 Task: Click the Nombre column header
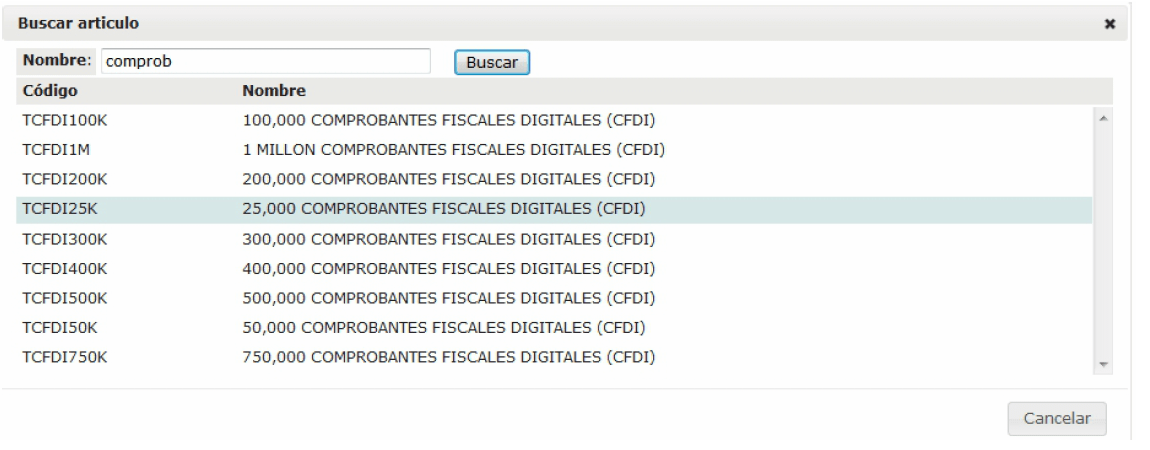coord(273,91)
